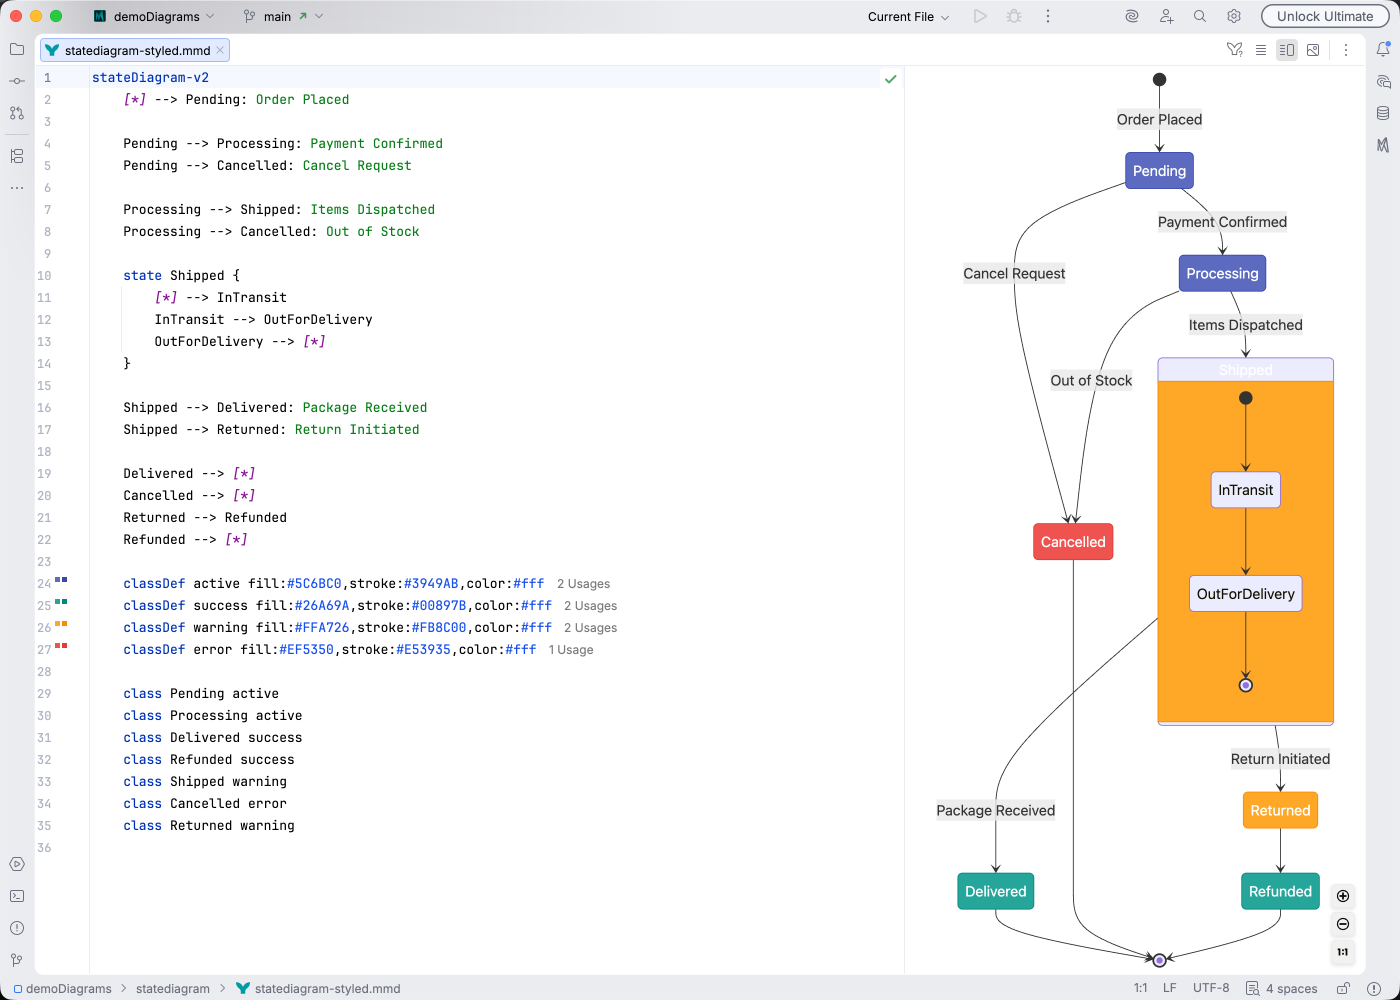Click statediagram in the breadcrumb path
This screenshot has height=1000, width=1400.
172,988
